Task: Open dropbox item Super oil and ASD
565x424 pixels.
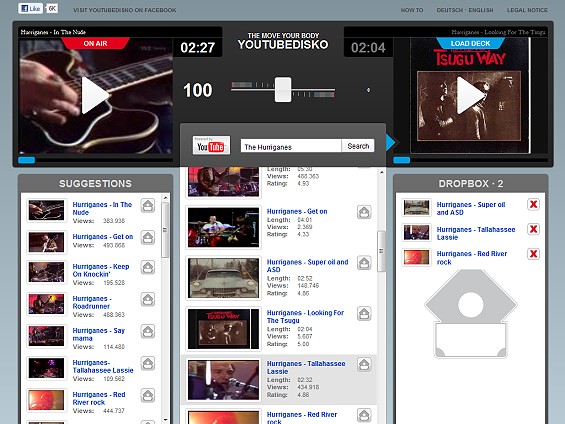Action: click(x=471, y=209)
